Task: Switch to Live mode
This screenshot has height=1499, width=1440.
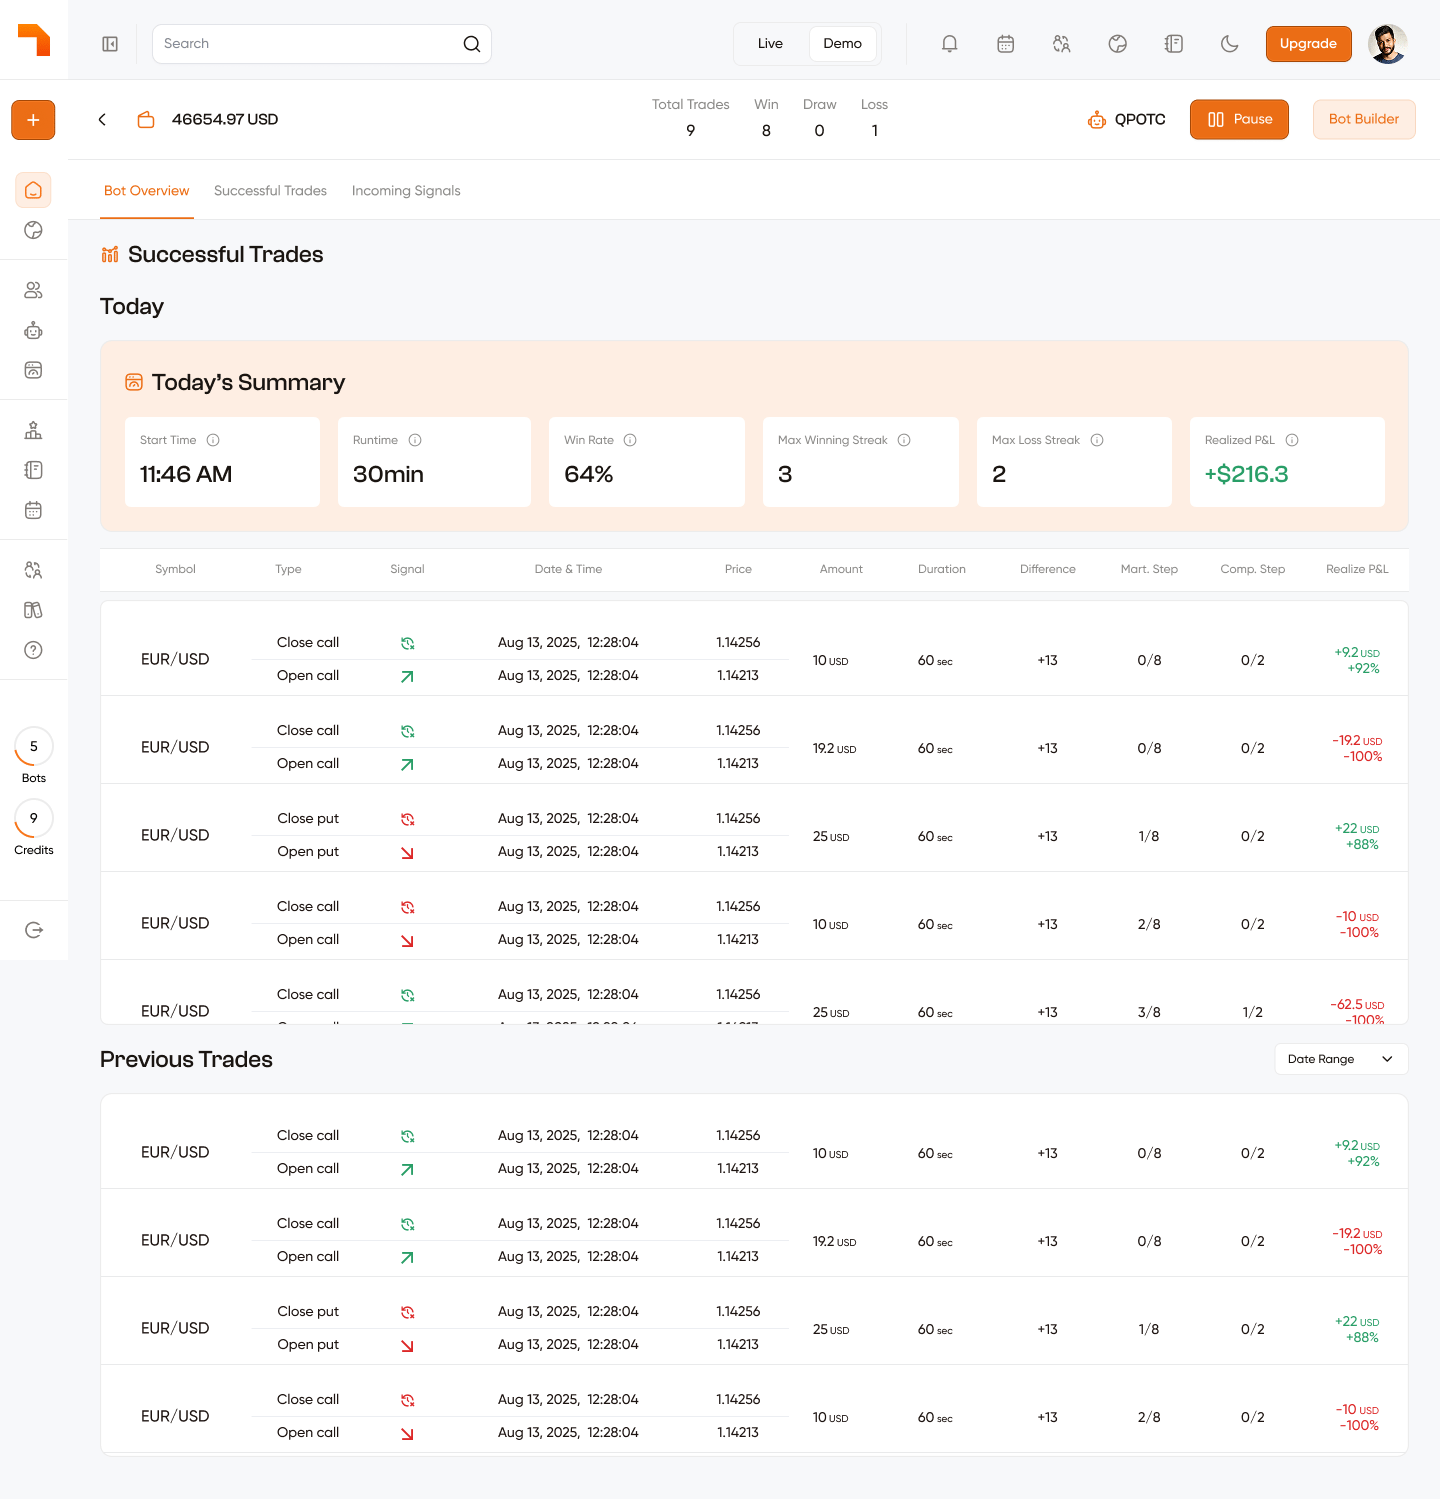Action: click(x=770, y=44)
